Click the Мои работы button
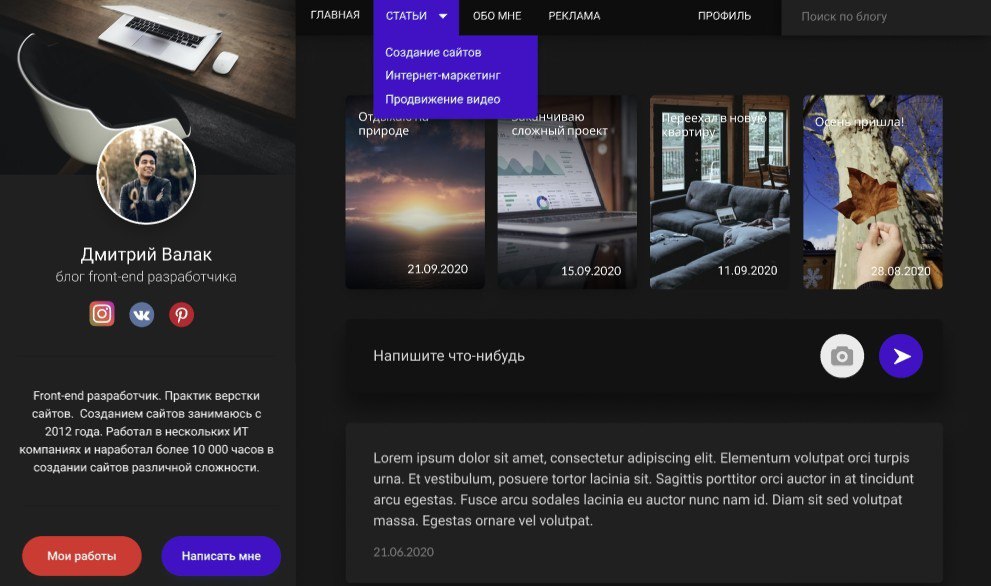This screenshot has height=586, width=991. [82, 556]
